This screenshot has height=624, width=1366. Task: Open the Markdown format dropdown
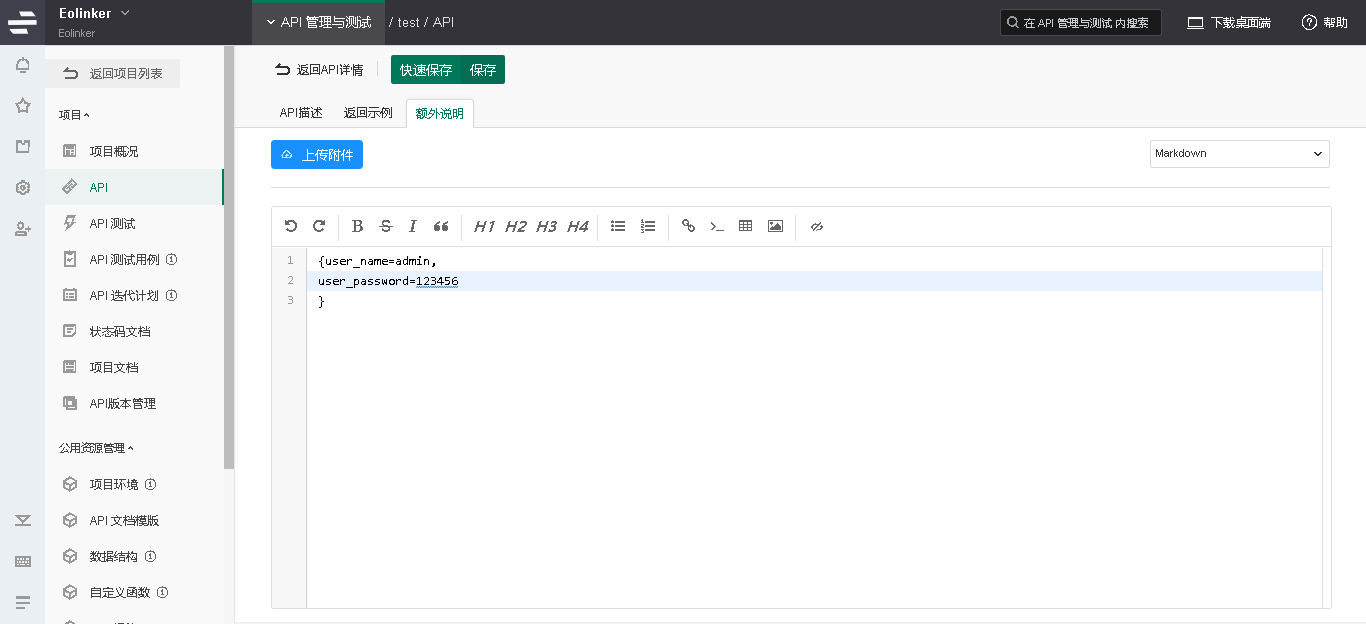1239,154
